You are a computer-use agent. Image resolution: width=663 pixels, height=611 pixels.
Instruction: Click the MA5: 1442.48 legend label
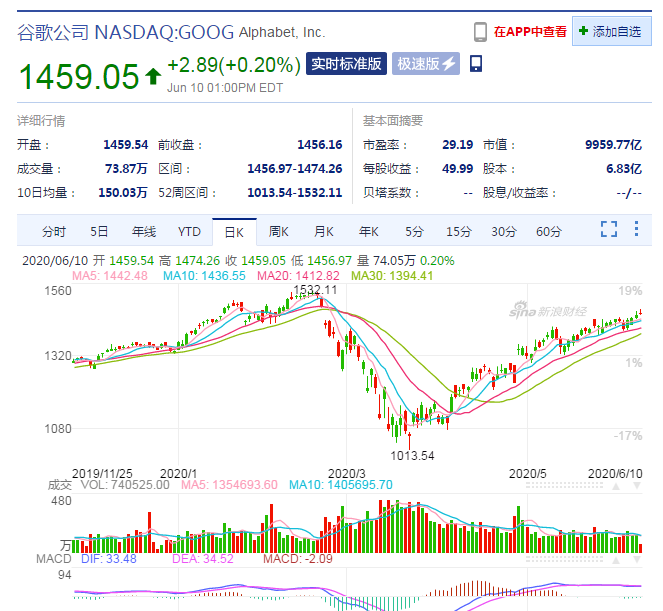(x=110, y=276)
